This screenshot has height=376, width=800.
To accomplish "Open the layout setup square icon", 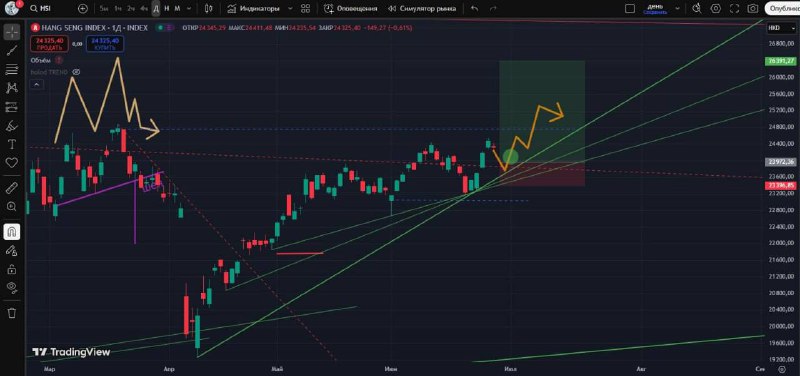I will [x=630, y=9].
